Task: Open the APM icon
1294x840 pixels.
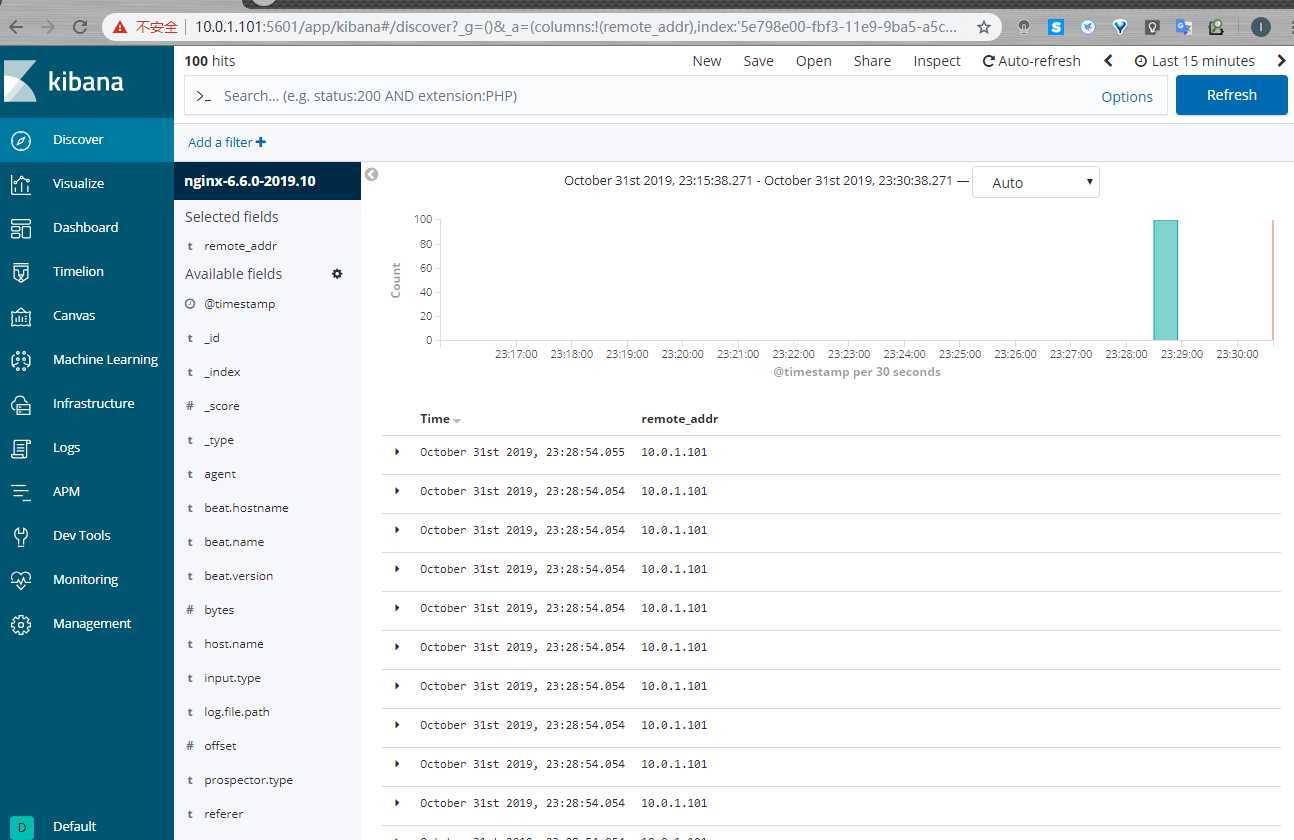Action: pyautogui.click(x=21, y=492)
